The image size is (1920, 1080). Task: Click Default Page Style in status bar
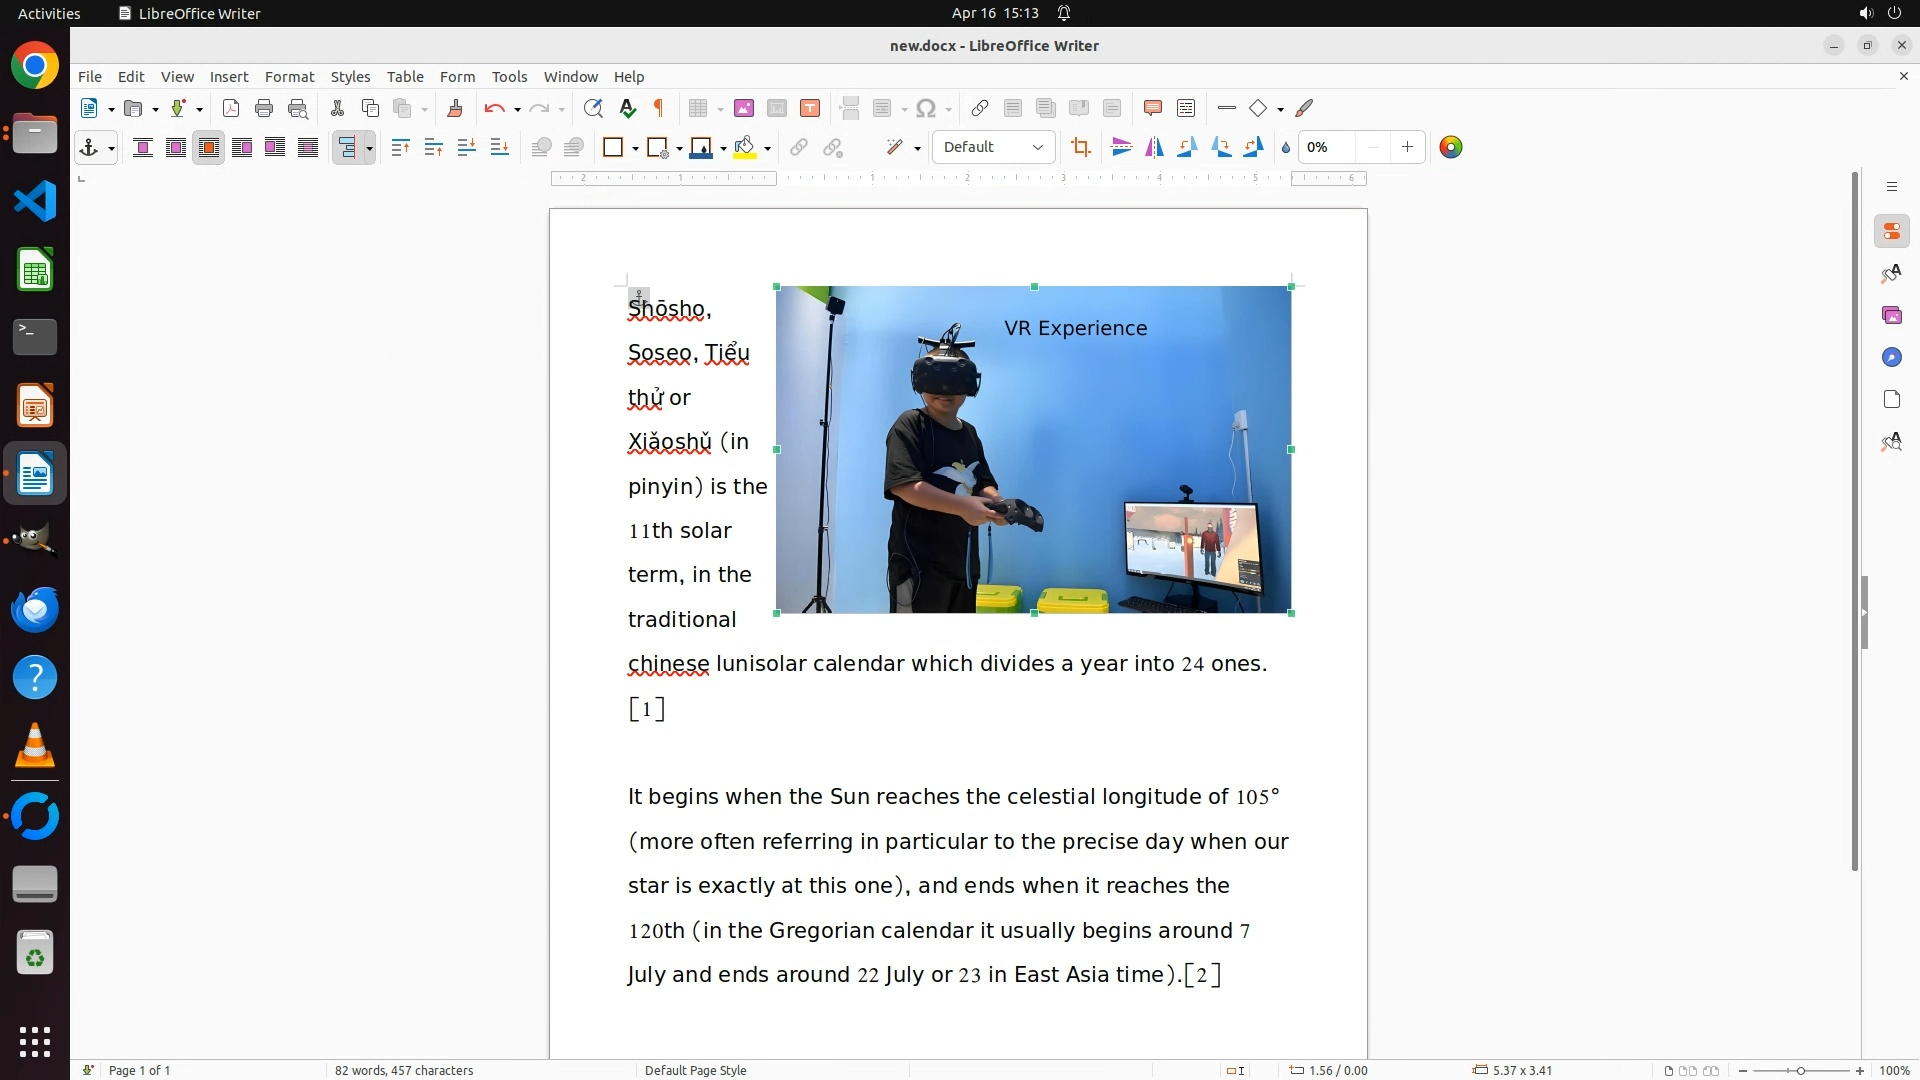pyautogui.click(x=695, y=1070)
